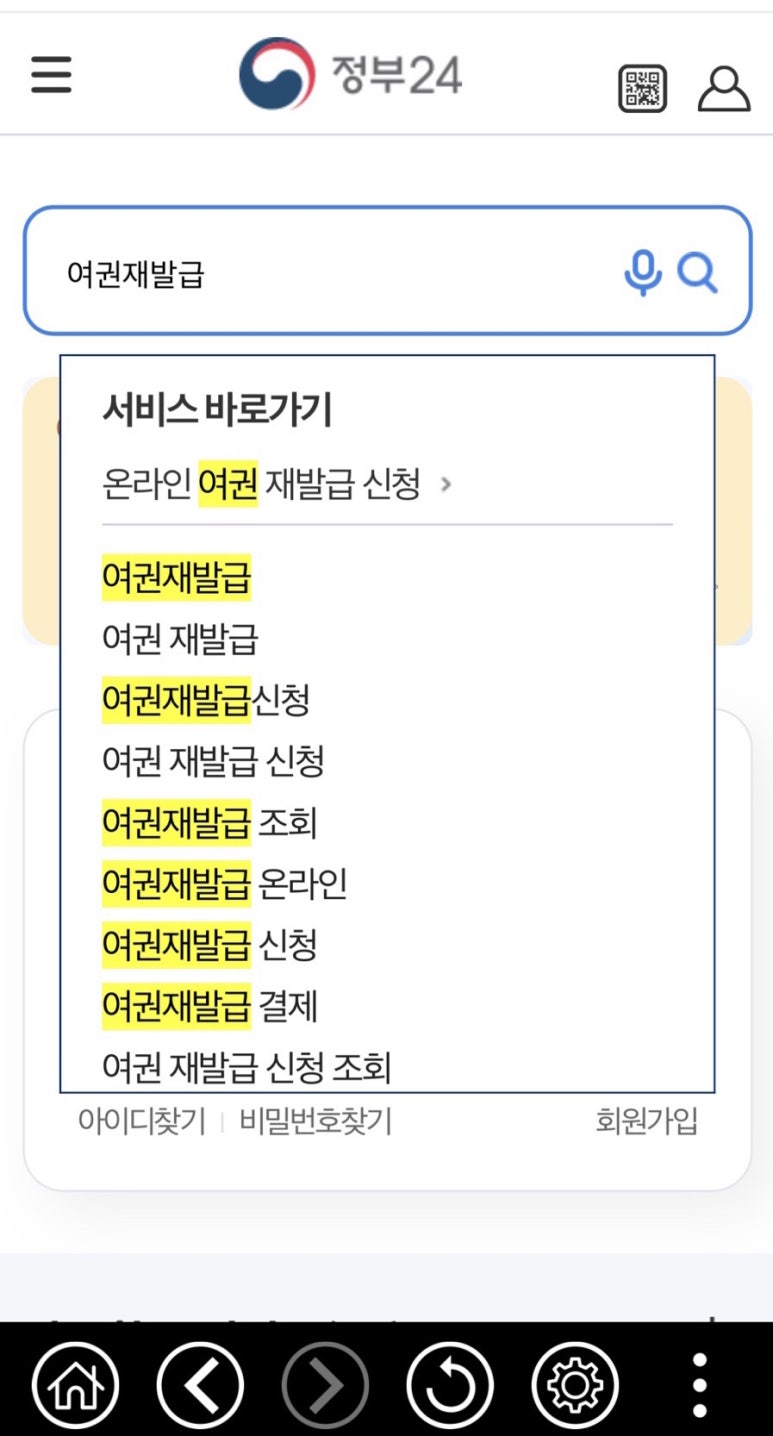
Task: Start voice search with microphone icon
Action: coord(643,272)
